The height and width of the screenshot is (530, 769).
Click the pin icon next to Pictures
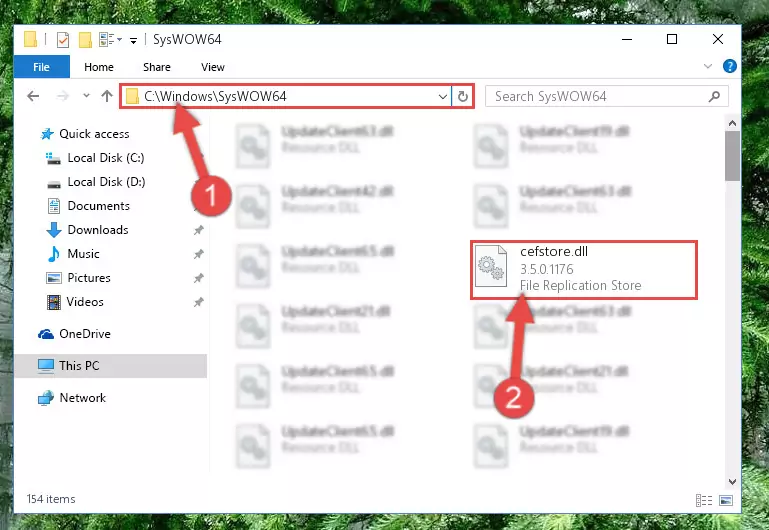click(x=198, y=278)
